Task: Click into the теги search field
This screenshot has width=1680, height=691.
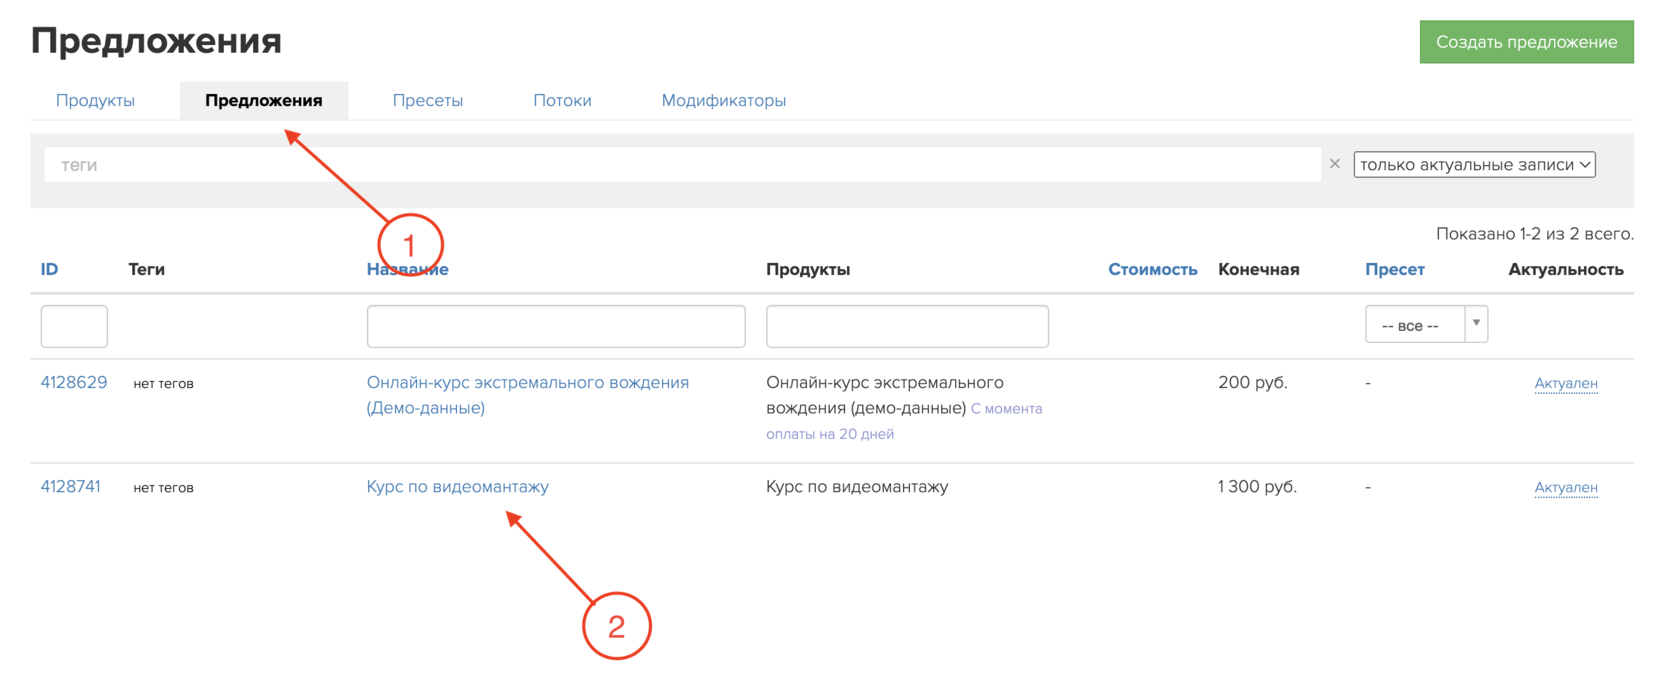Action: (680, 165)
